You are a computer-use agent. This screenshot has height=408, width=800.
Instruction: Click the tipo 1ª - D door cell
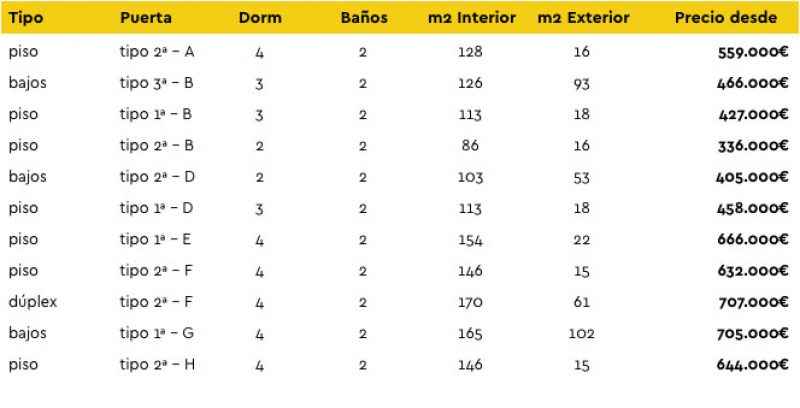click(156, 208)
